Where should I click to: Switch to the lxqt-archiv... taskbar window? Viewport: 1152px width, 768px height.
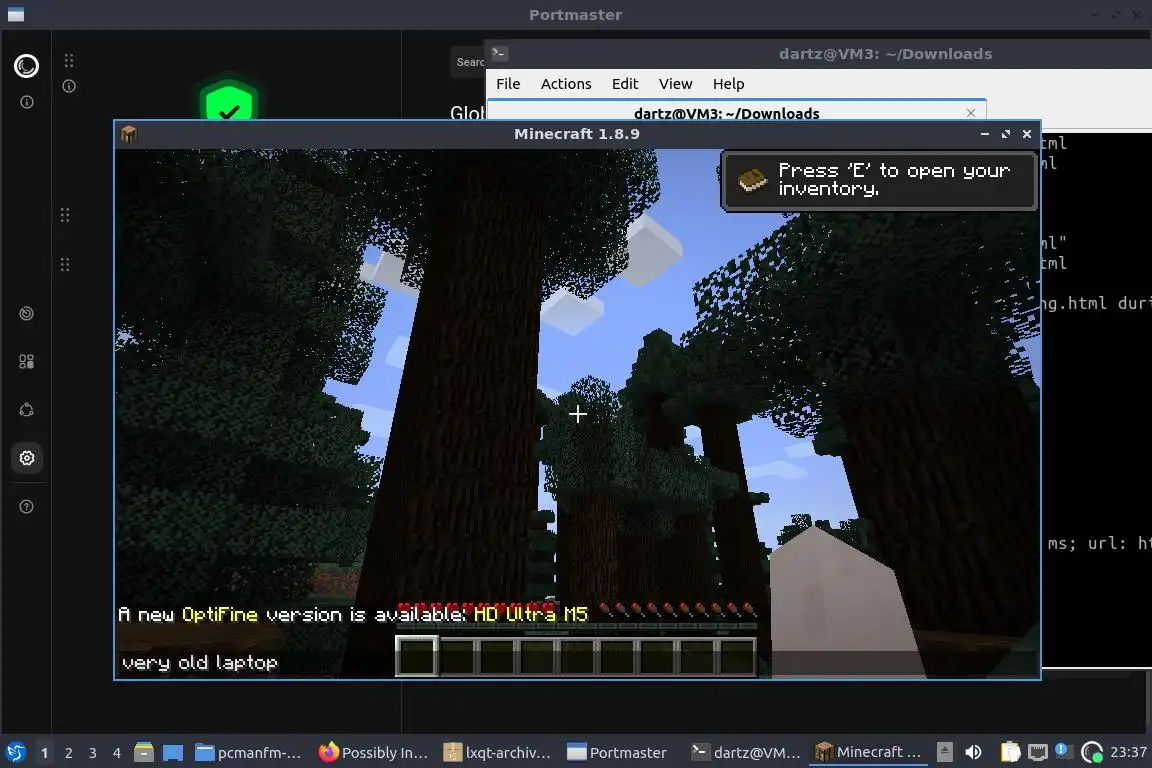tap(497, 753)
